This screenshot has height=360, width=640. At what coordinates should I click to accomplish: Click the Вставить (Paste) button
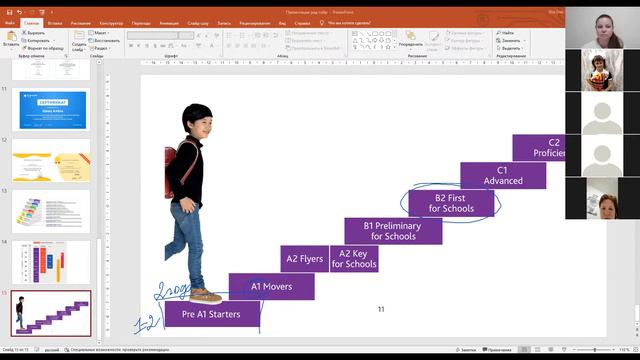(11, 40)
